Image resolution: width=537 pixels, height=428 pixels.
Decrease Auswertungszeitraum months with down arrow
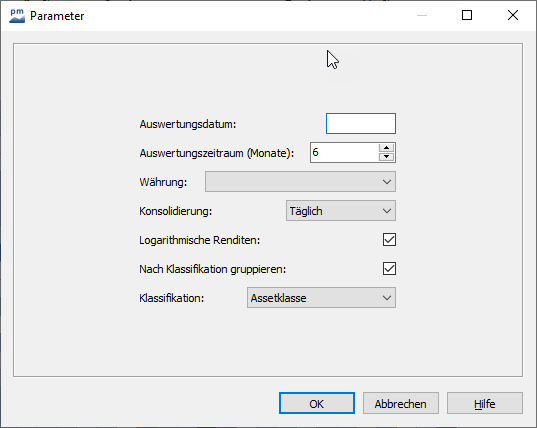point(387,157)
